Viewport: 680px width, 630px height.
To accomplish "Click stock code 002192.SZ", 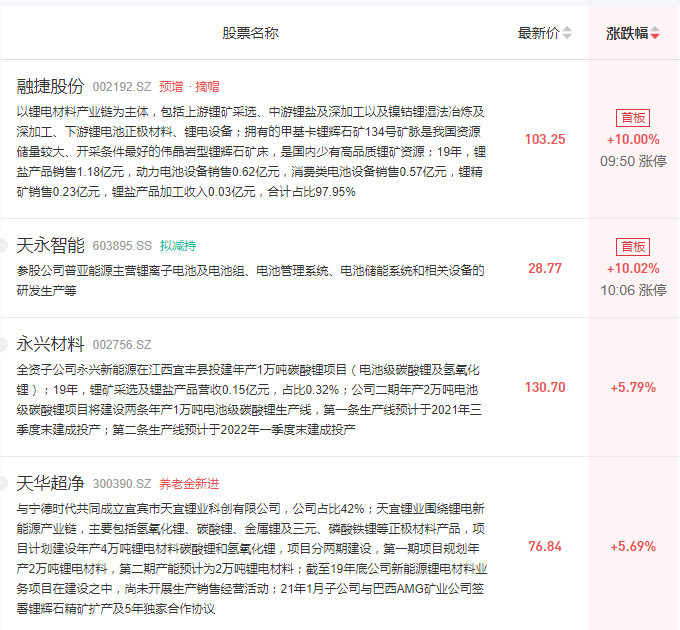I will click(x=122, y=87).
